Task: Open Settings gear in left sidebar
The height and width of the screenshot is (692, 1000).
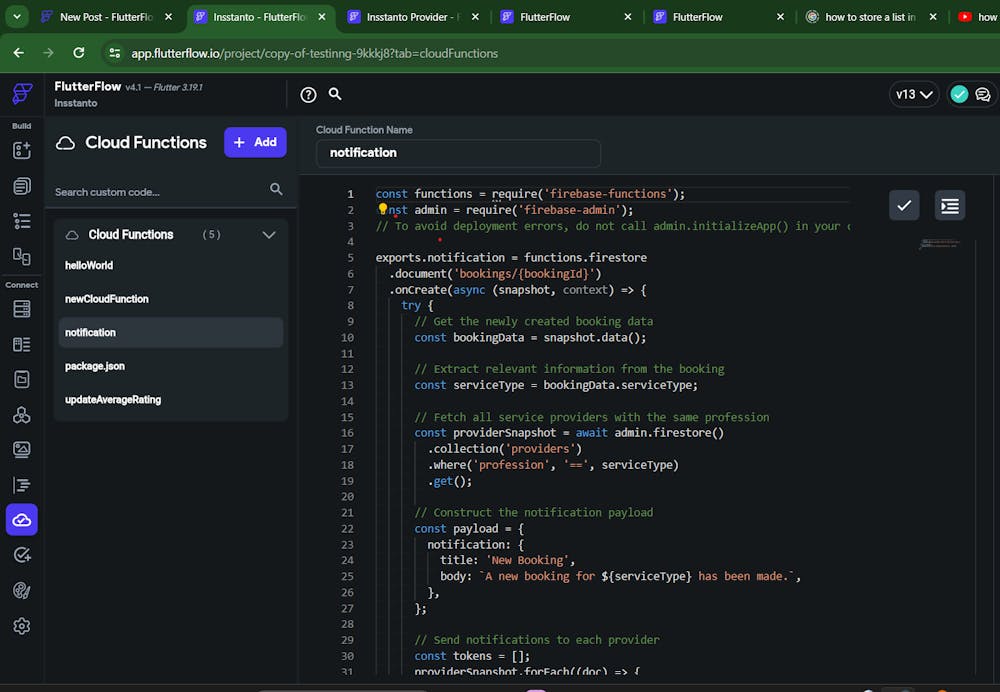Action: tap(21, 626)
